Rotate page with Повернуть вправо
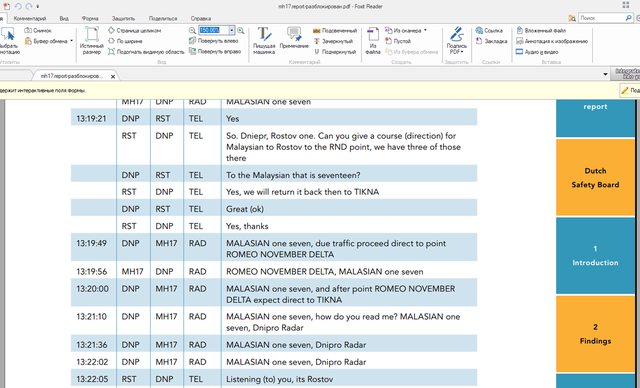640x388 pixels. coord(215,51)
